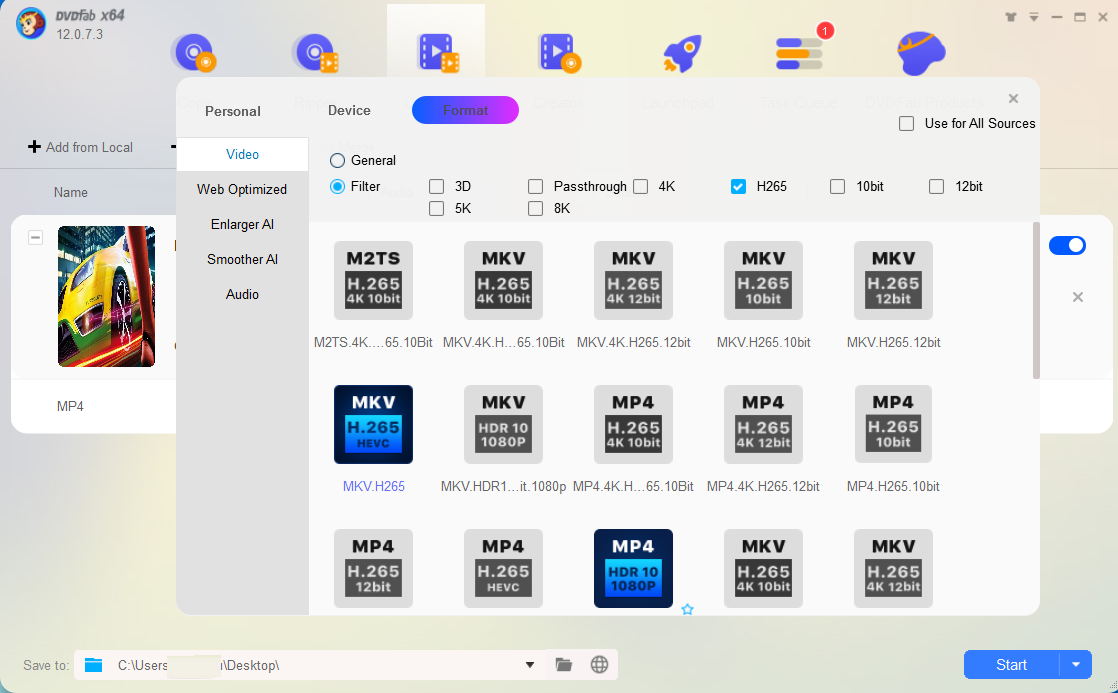Viewport: 1118px width, 693px height.
Task: Open the Launchpad rocket icon
Action: pyautogui.click(x=682, y=53)
